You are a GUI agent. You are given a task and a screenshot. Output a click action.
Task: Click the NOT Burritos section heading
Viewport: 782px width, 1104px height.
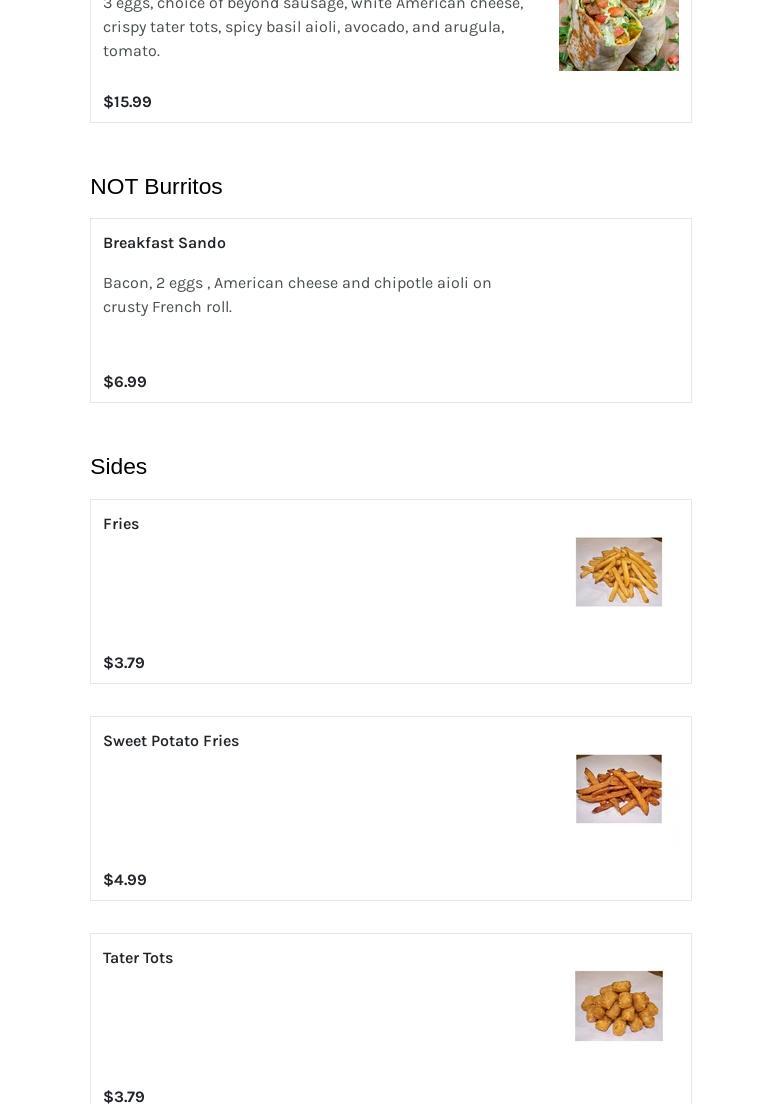[156, 187]
